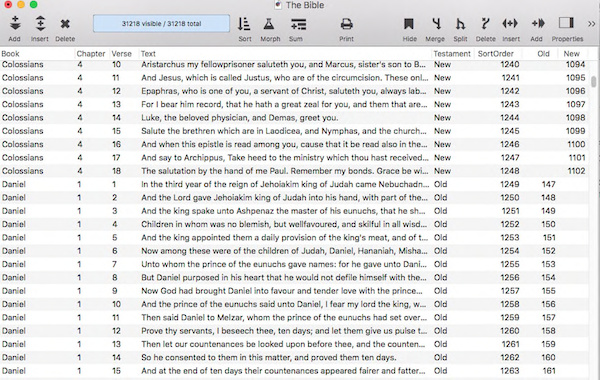Open the Morph flask tool
The width and height of the screenshot is (600, 380).
tap(269, 24)
